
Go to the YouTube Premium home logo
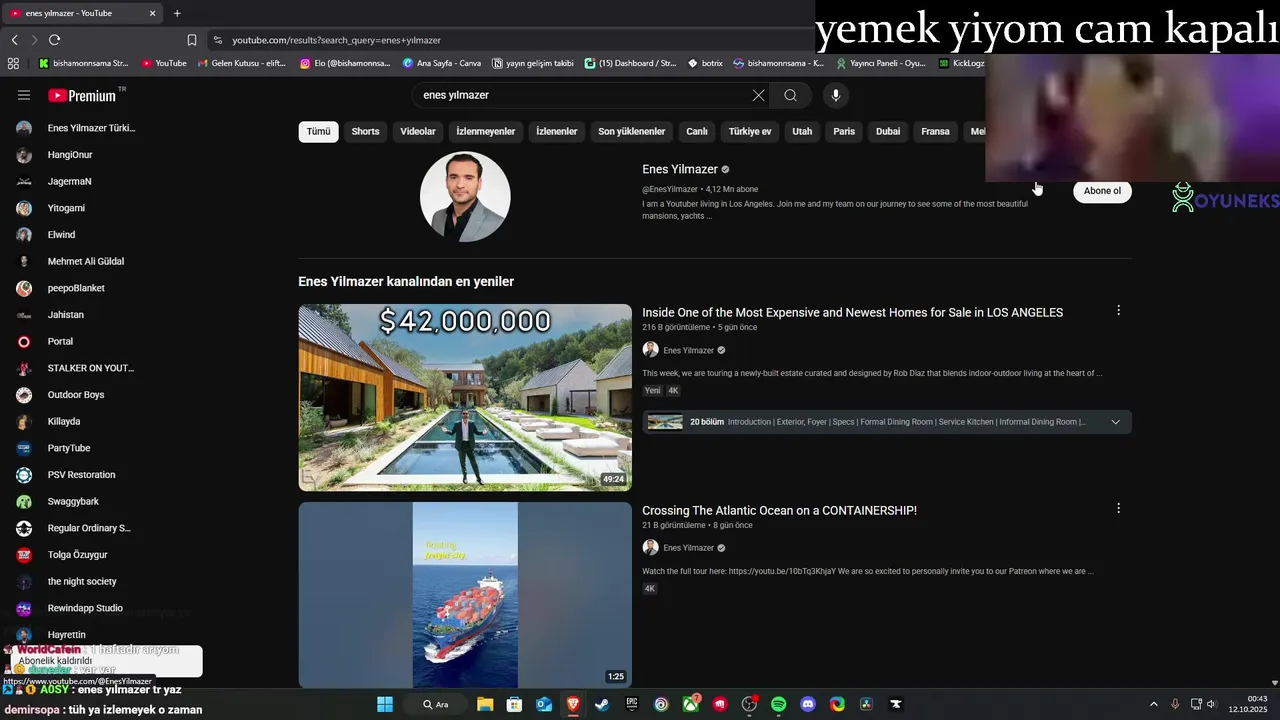pyautogui.click(x=82, y=95)
